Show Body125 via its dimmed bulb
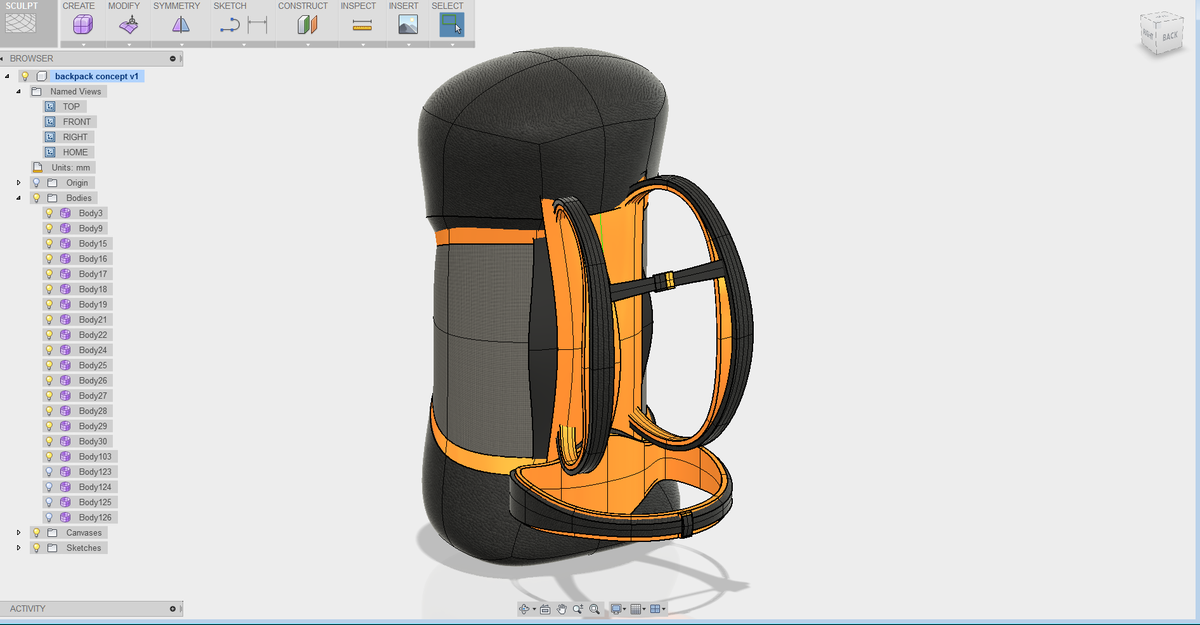Viewport: 1200px width, 625px height. [x=49, y=502]
